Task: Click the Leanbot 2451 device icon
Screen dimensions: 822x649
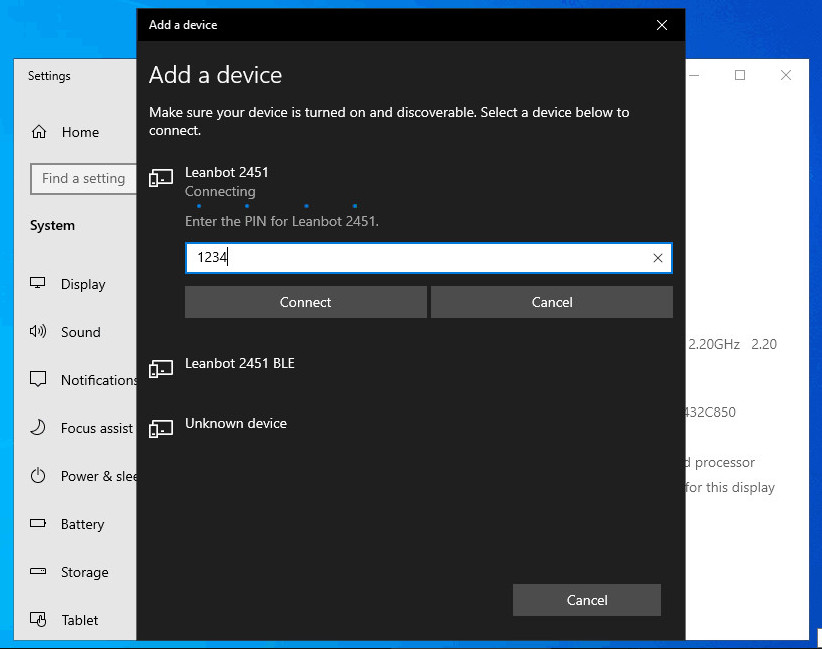Action: [x=161, y=178]
